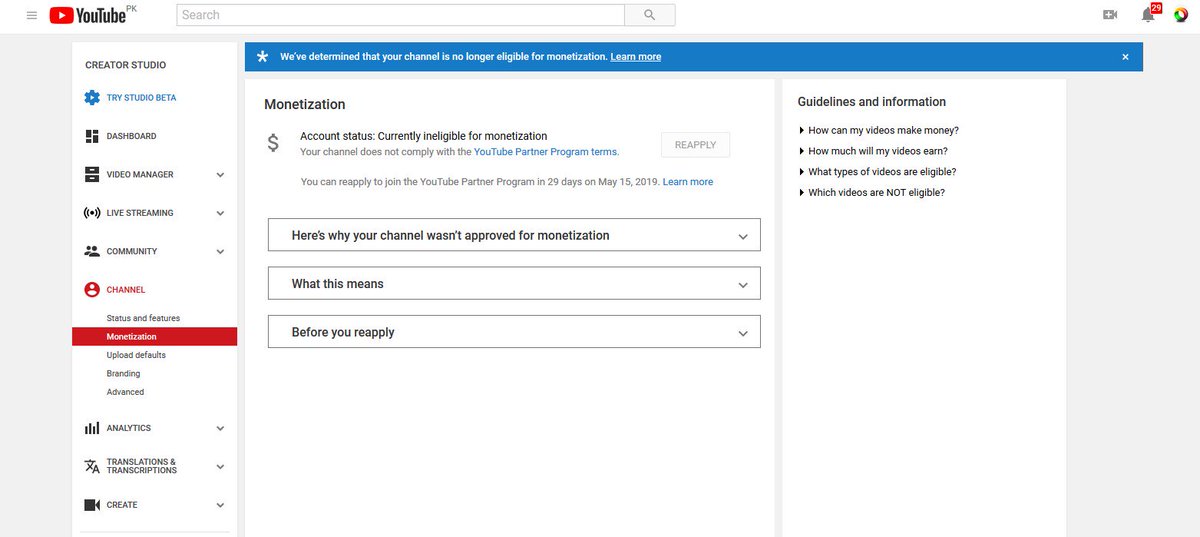
Task: Open the account avatar menu
Action: [x=1181, y=15]
